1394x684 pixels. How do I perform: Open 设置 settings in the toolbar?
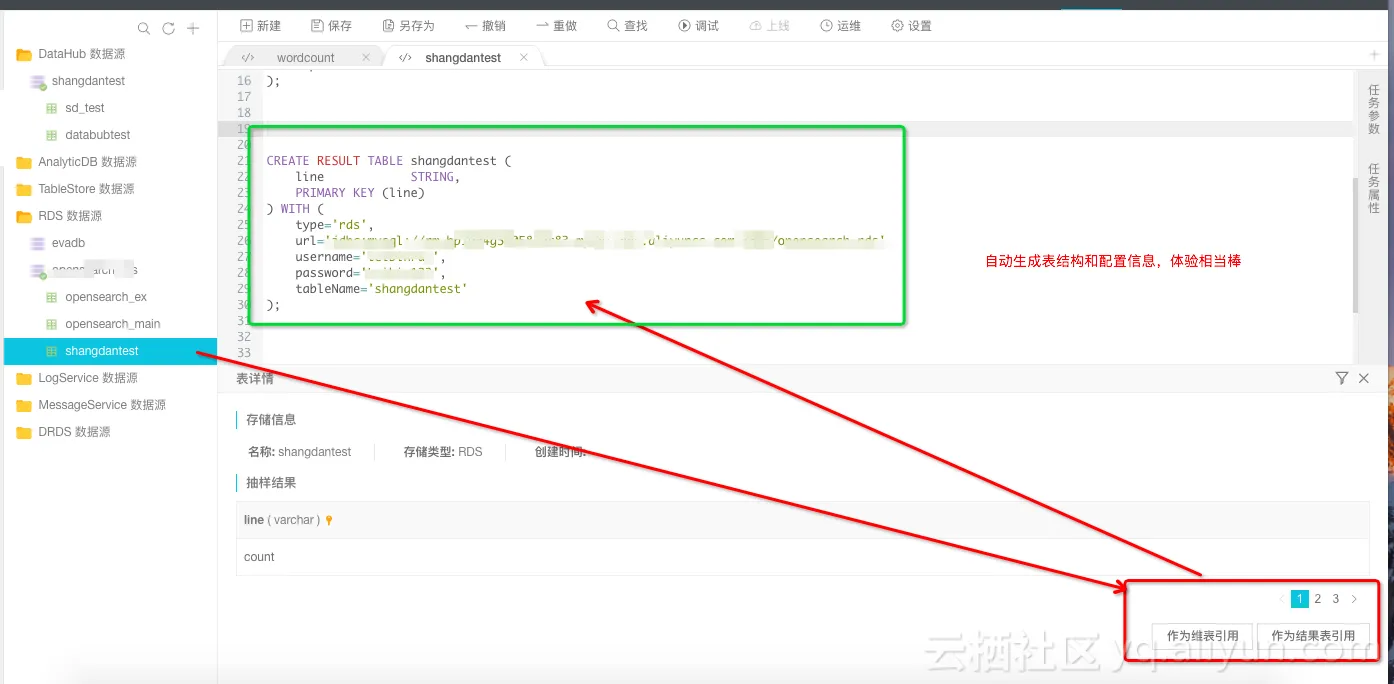click(x=911, y=26)
